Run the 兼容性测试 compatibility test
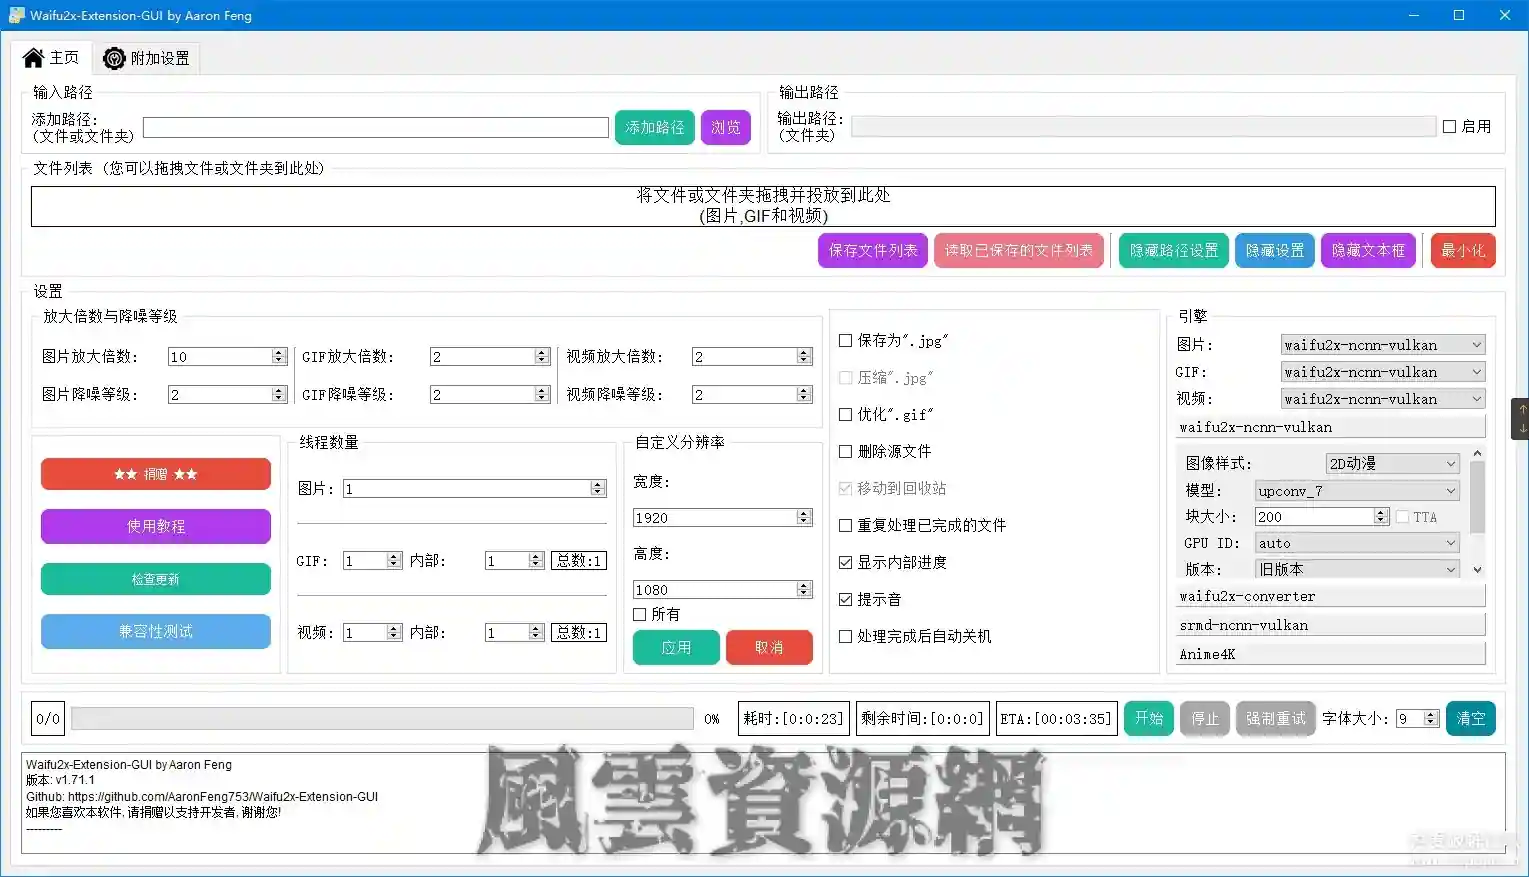 click(156, 631)
